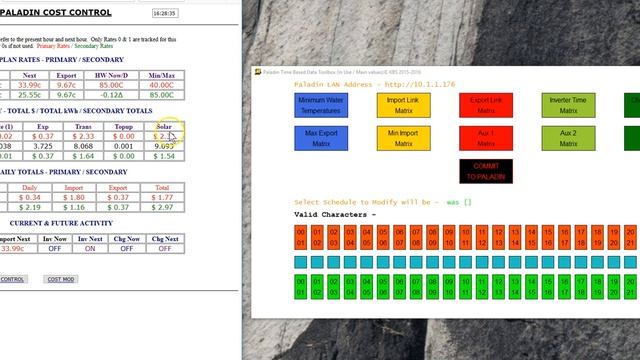Screen dimensions: 640x360
Task: Click cyan square between orange and green 00 01
Action: coord(300,262)
